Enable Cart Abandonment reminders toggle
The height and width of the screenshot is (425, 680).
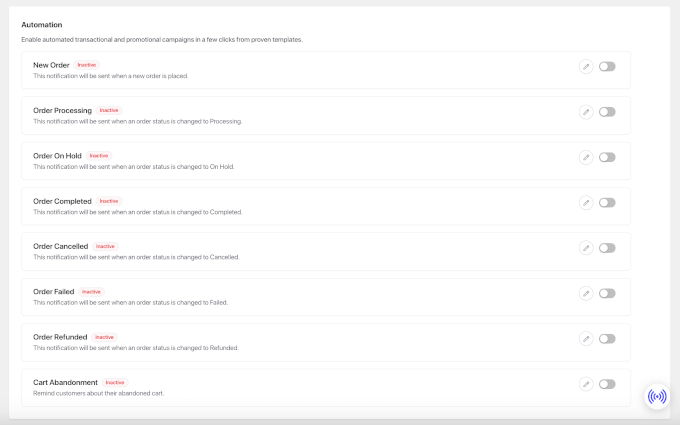pos(607,384)
